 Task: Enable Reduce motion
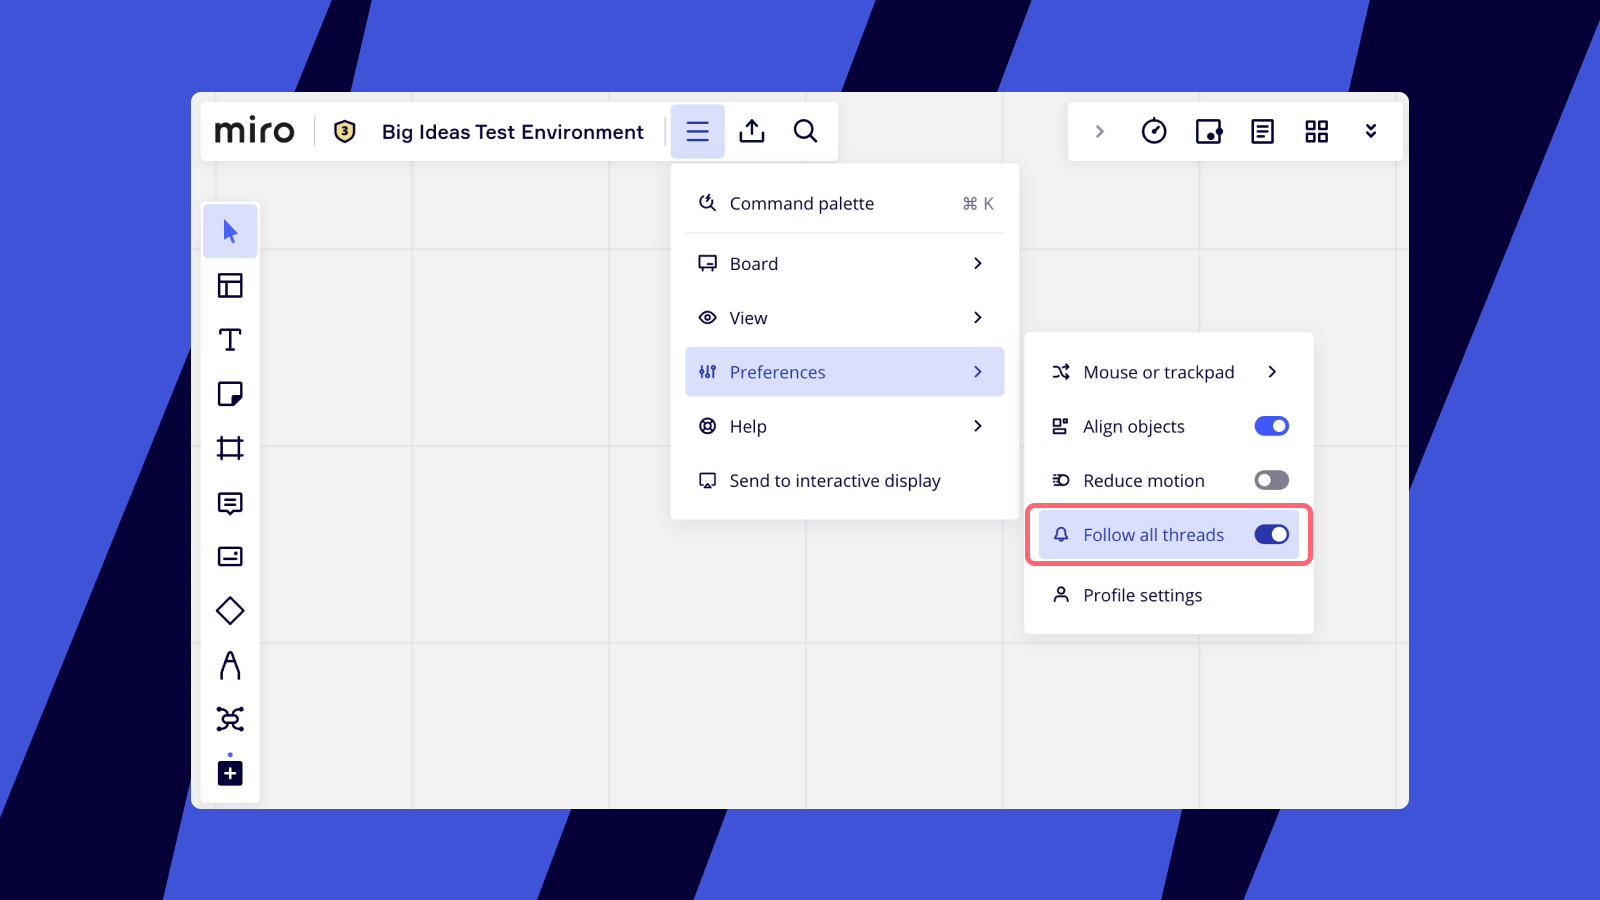click(1271, 480)
